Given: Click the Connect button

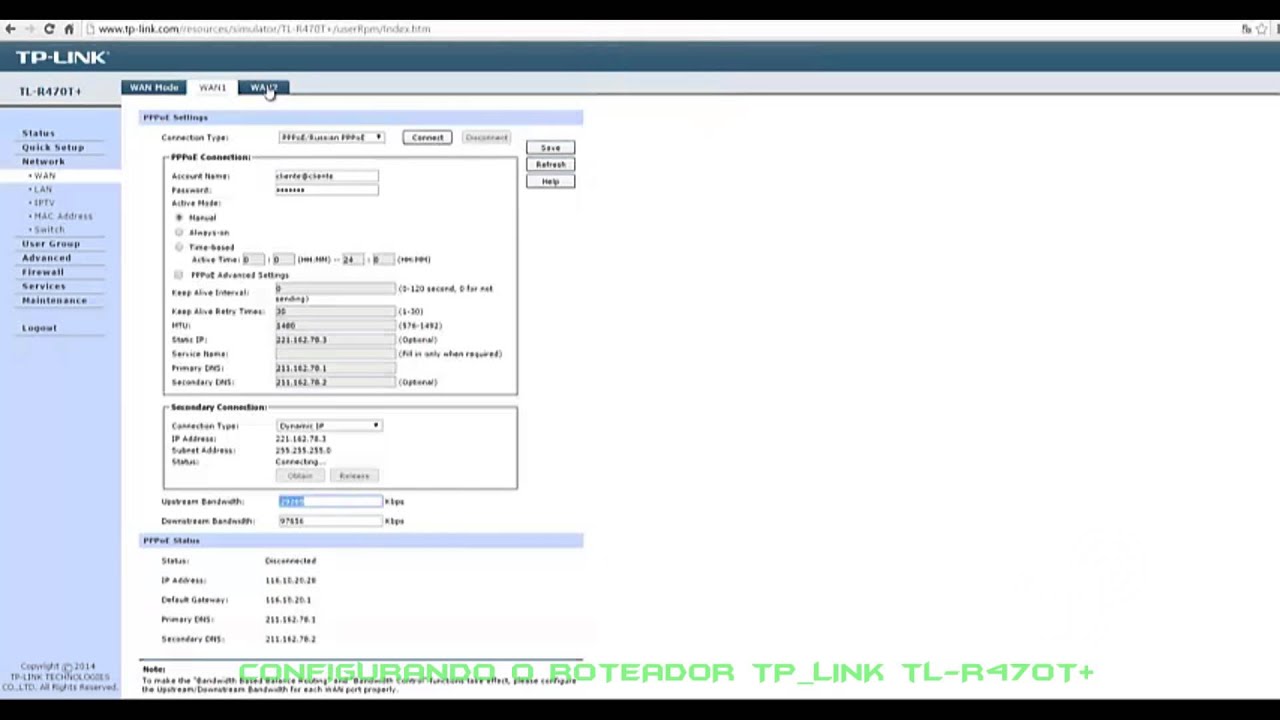Looking at the screenshot, I should click(427, 137).
